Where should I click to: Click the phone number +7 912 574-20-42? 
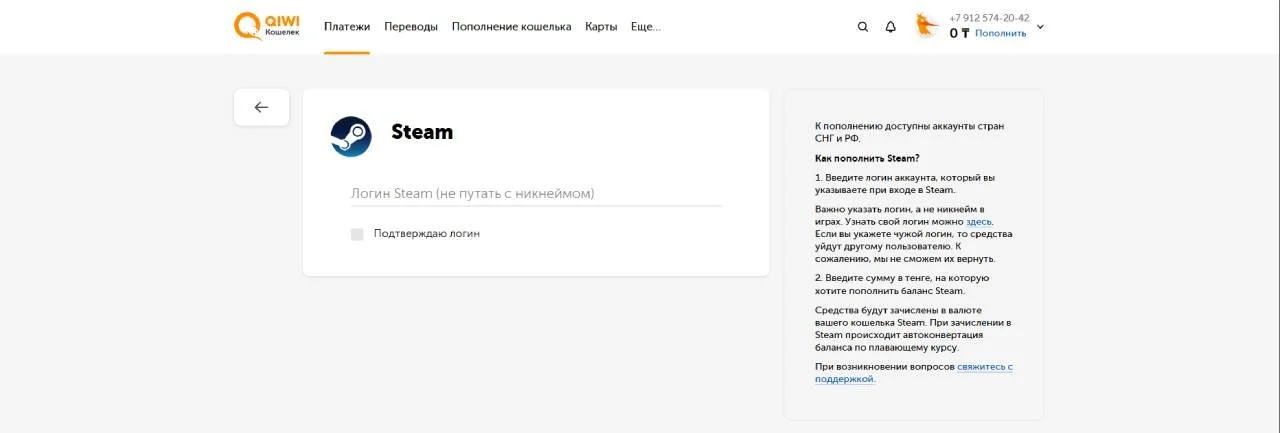click(x=989, y=18)
